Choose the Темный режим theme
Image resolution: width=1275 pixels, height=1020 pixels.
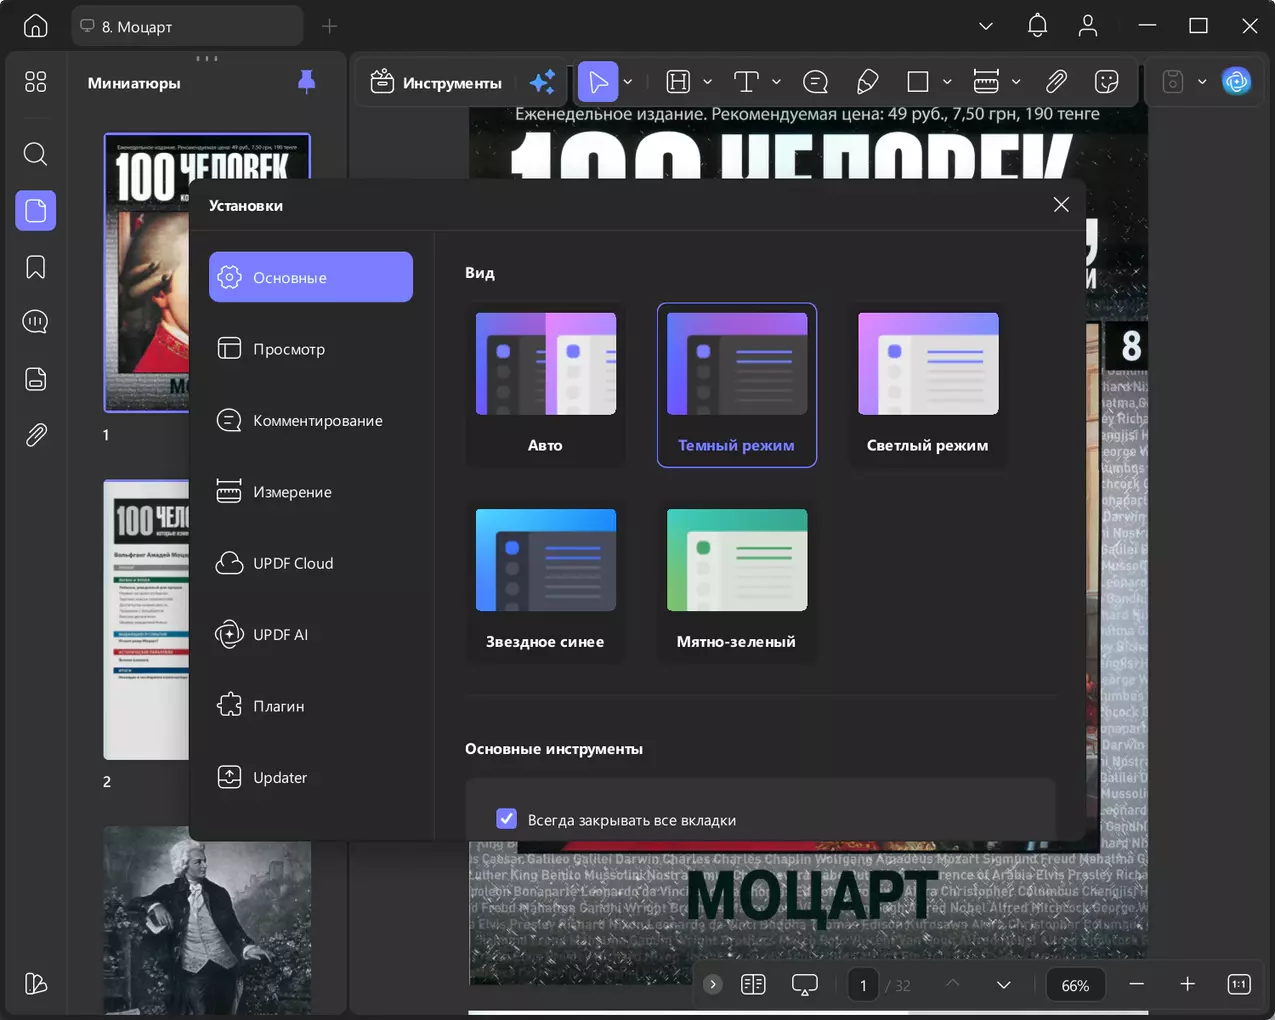(x=737, y=385)
